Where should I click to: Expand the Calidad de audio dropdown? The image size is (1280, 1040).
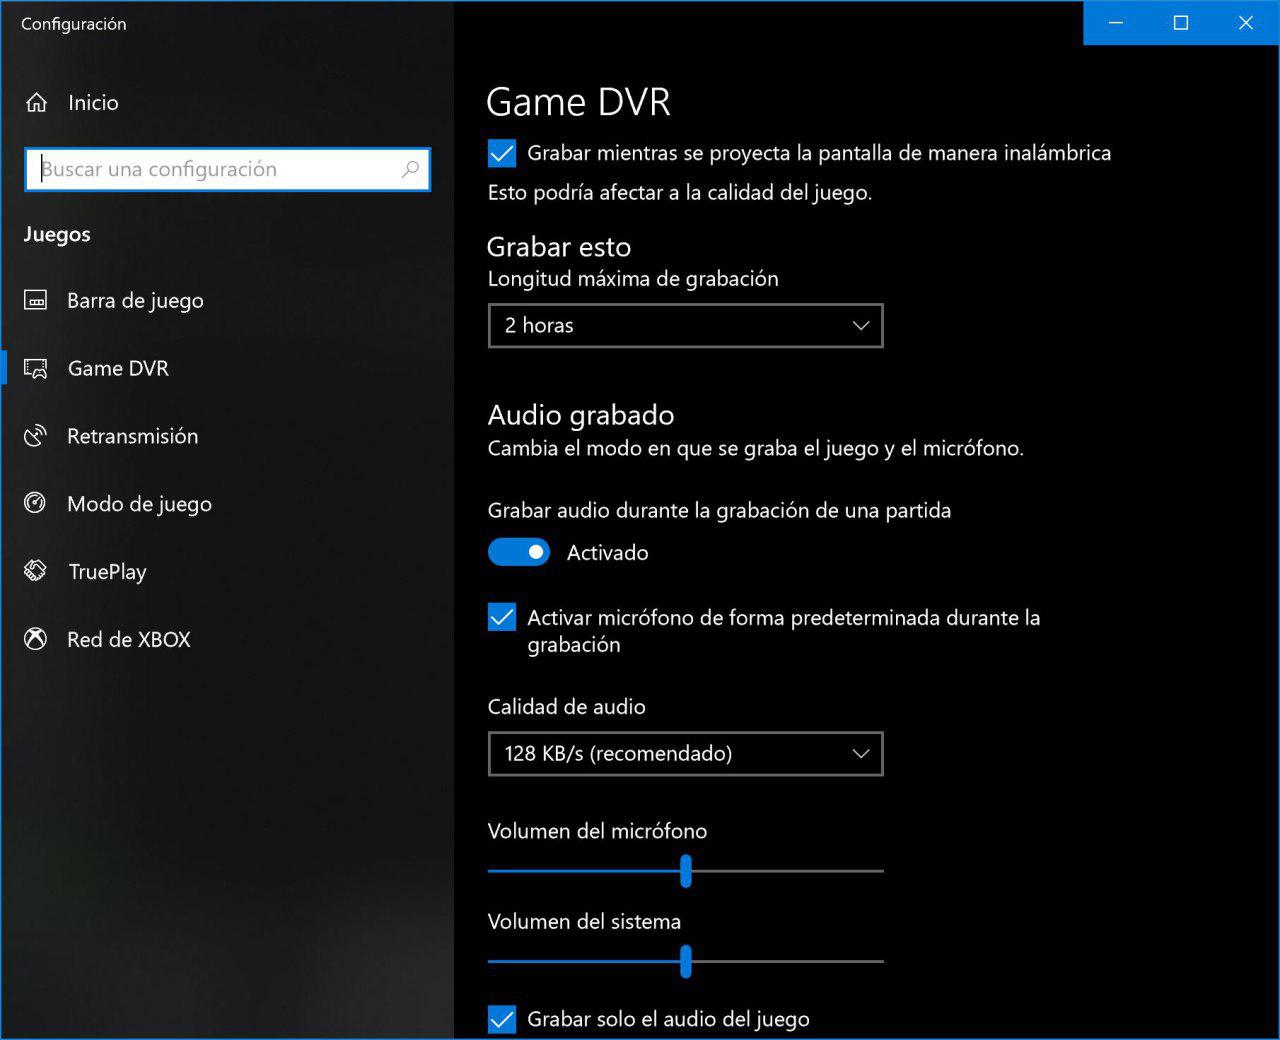[x=685, y=754]
